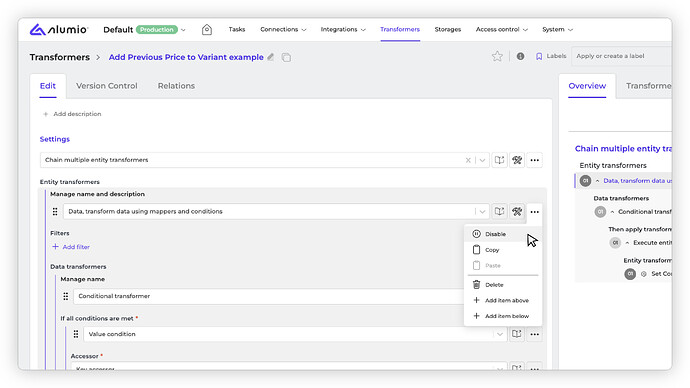Viewport: 690px width, 388px height.
Task: Open the Transformers navigation item
Action: tap(400, 29)
